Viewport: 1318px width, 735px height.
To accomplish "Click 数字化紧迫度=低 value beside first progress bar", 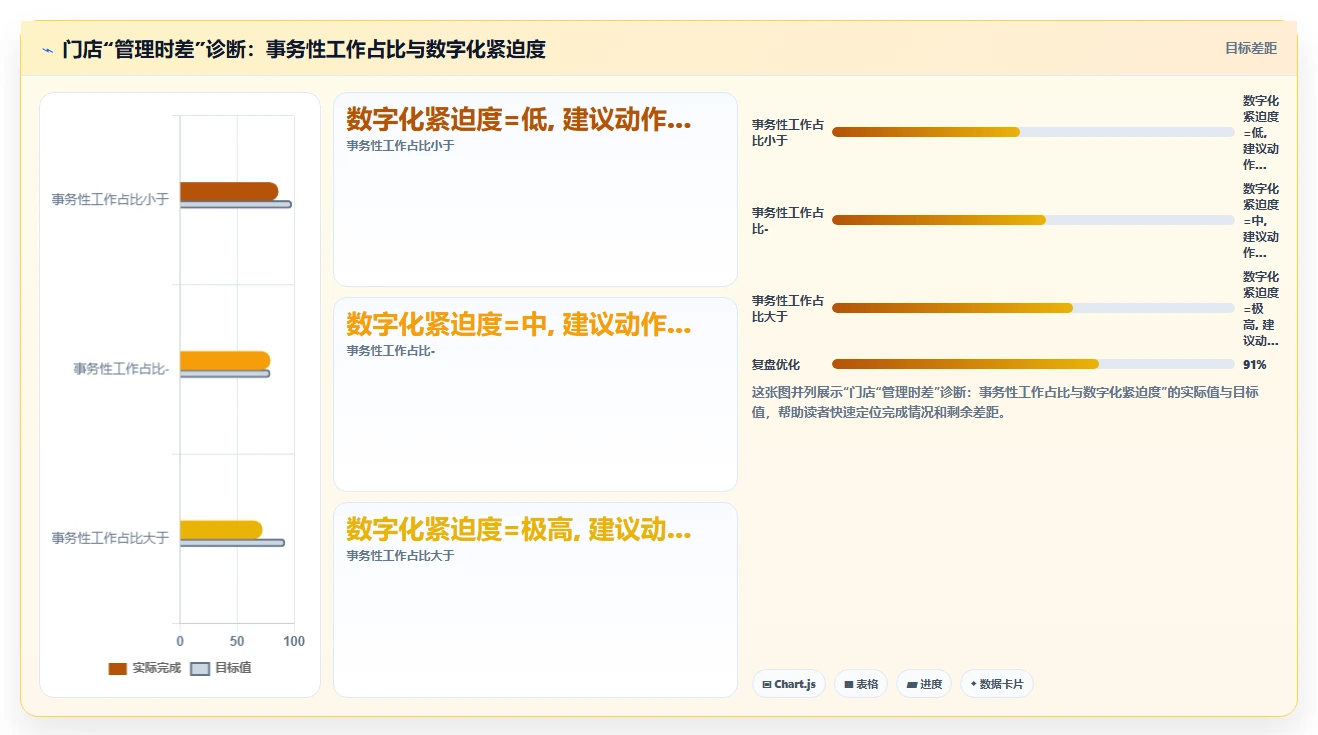I will click(x=1261, y=133).
